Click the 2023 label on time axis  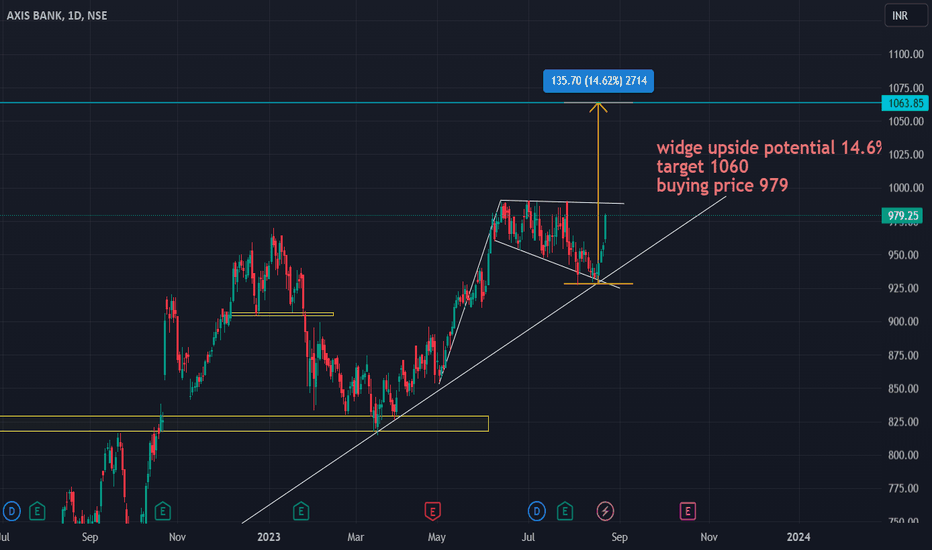click(269, 537)
